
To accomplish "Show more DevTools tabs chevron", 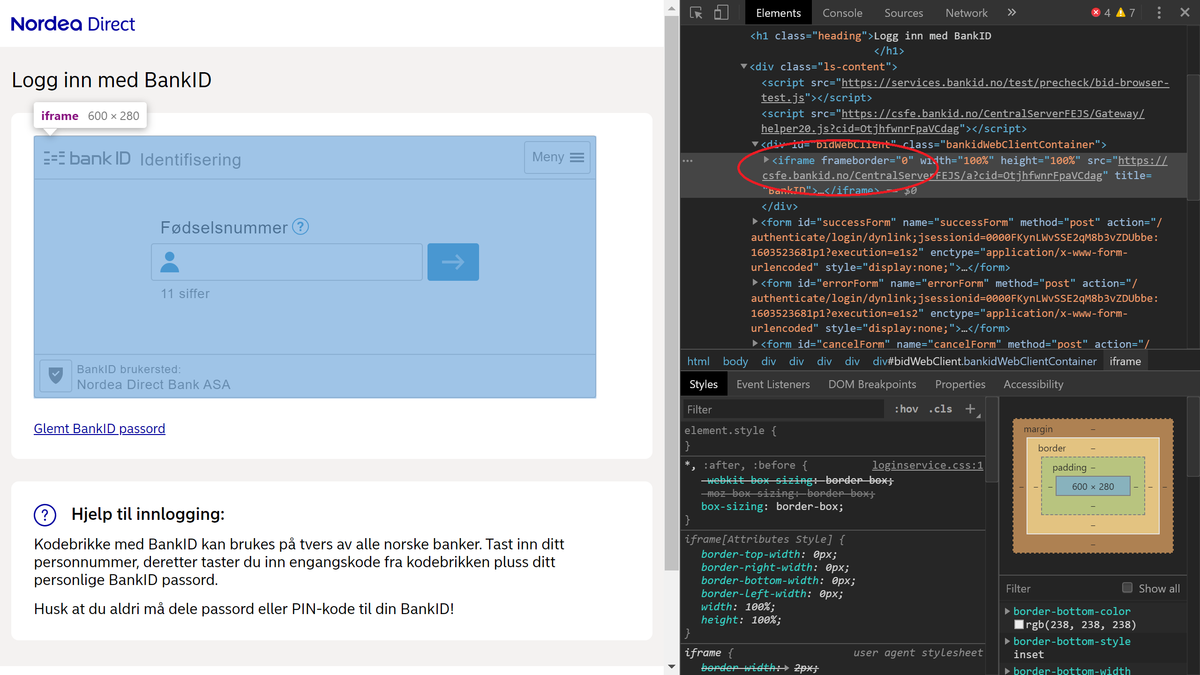I will pos(1011,13).
